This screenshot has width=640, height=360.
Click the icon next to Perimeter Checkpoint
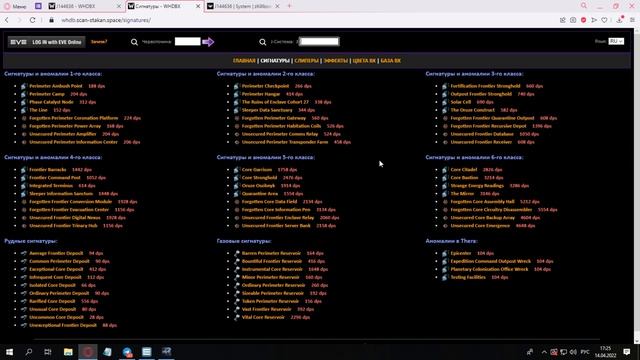[236, 86]
